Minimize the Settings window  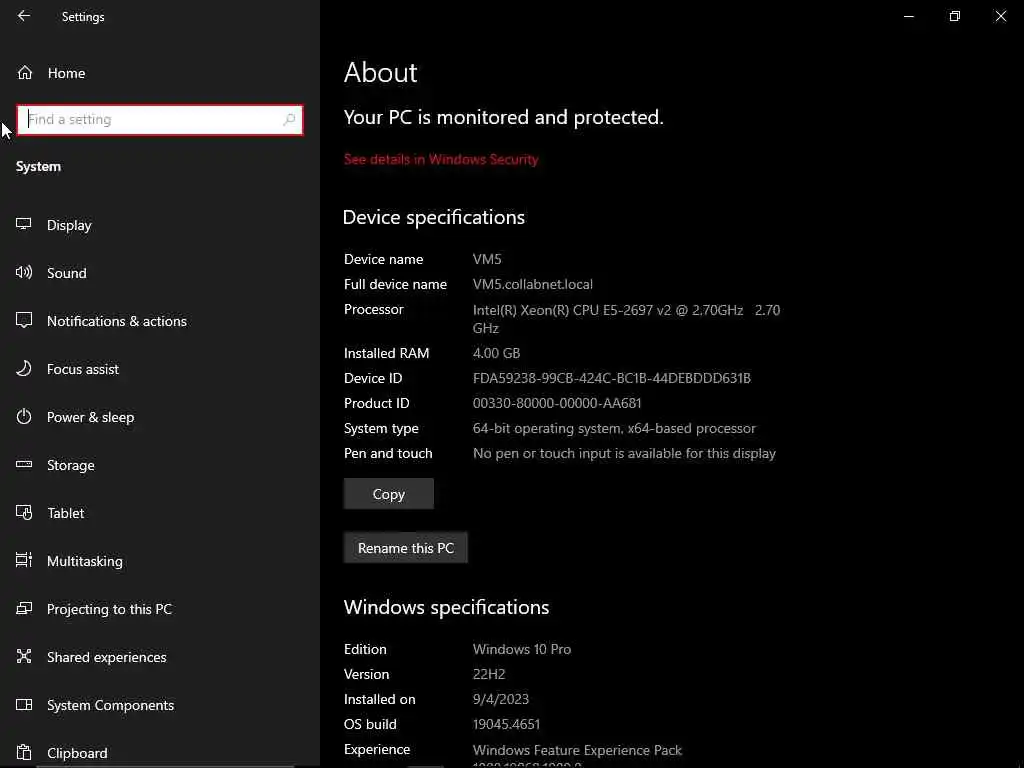(x=908, y=16)
